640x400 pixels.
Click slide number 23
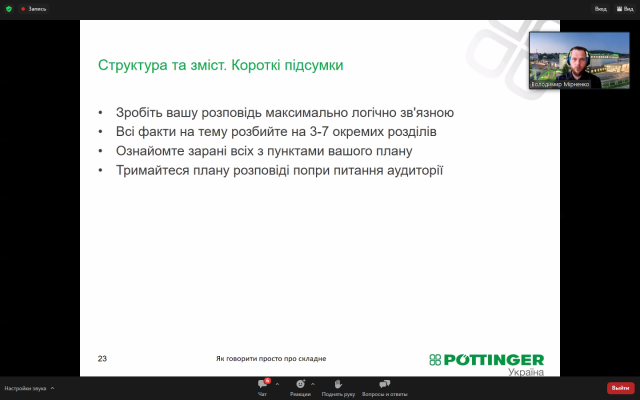(102, 359)
